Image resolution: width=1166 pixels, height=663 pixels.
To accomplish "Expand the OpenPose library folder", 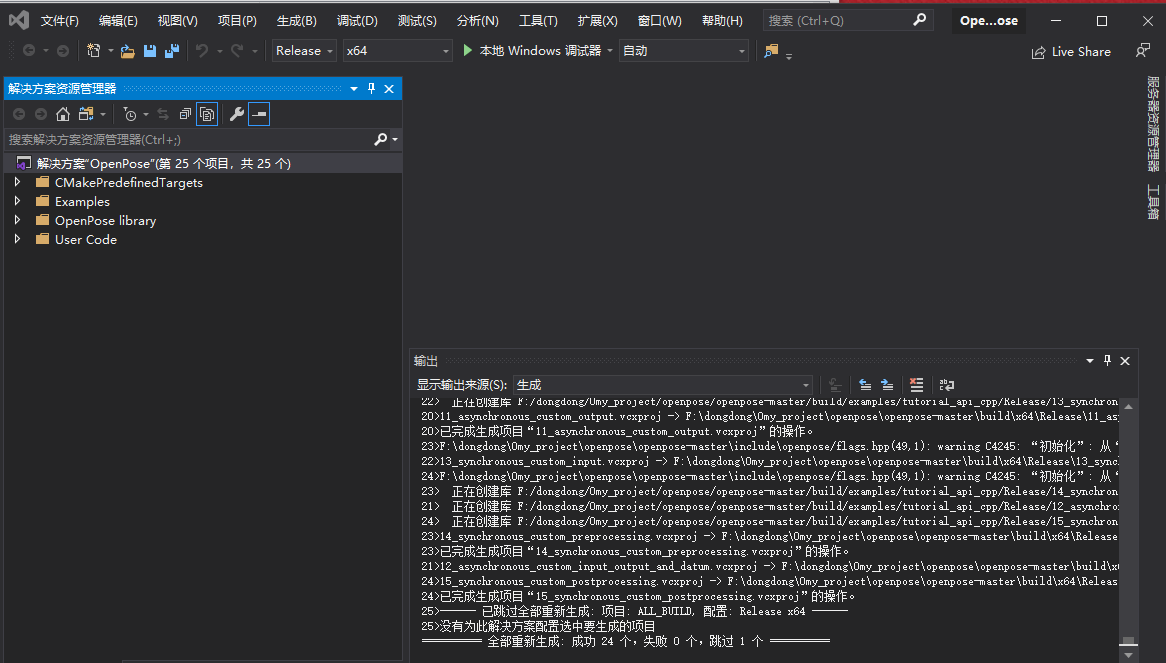I will click(18, 220).
